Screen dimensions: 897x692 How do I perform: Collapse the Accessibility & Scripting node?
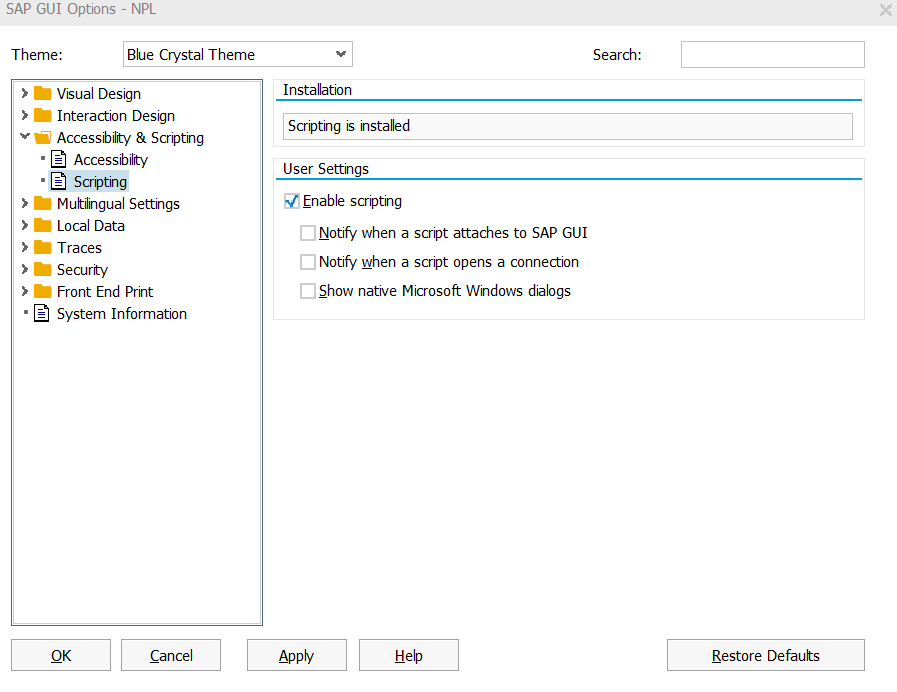tap(25, 137)
